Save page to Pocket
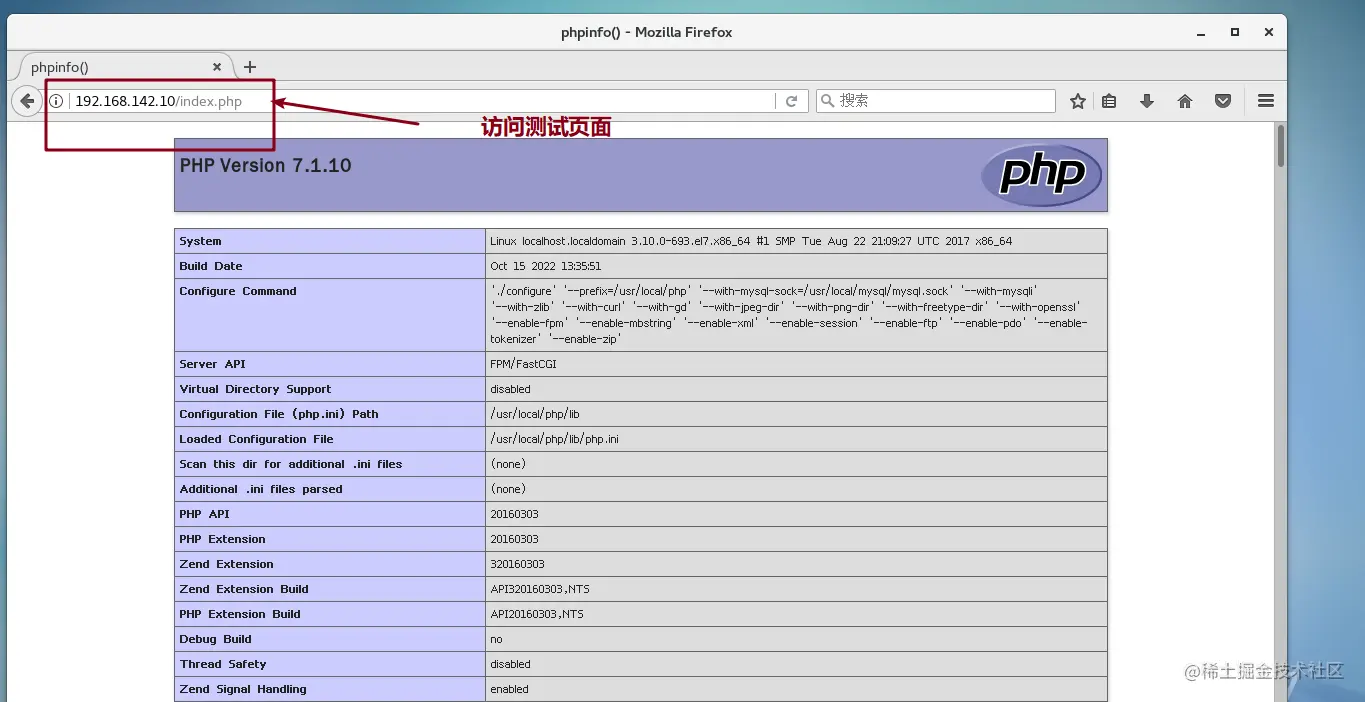The width and height of the screenshot is (1365, 702). 1222,100
